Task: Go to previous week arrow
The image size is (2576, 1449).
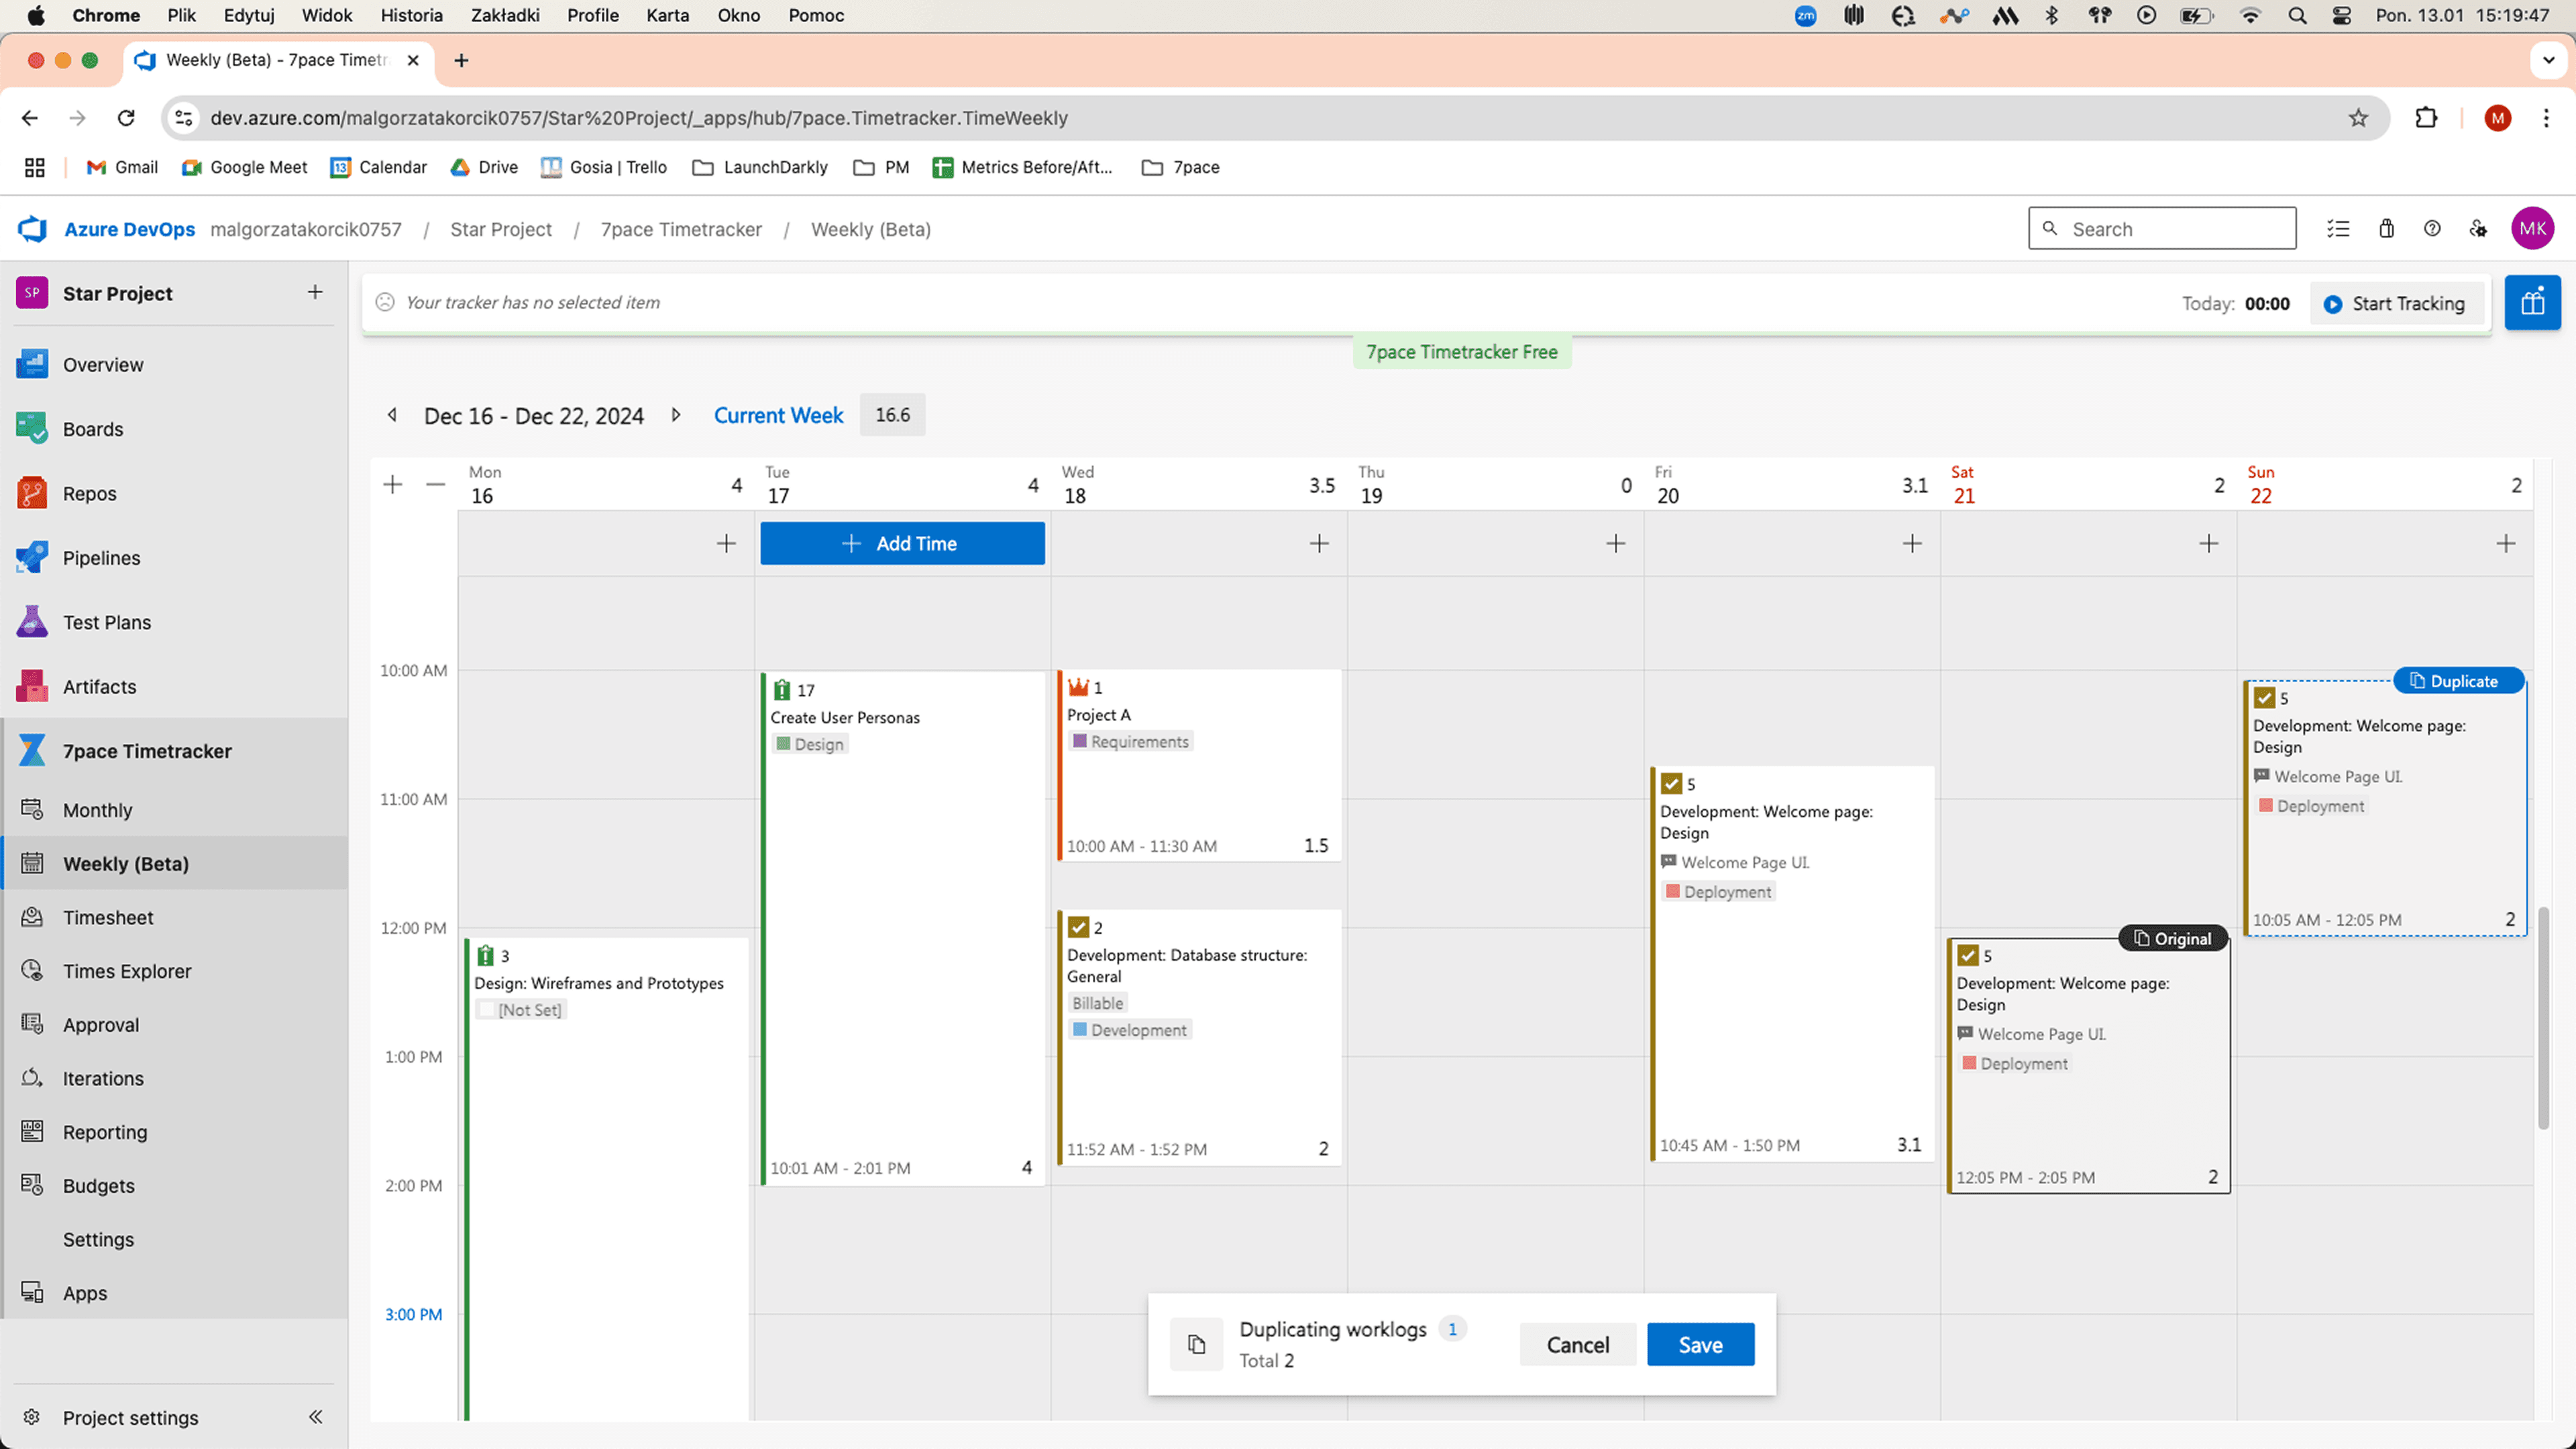Action: tap(392, 415)
